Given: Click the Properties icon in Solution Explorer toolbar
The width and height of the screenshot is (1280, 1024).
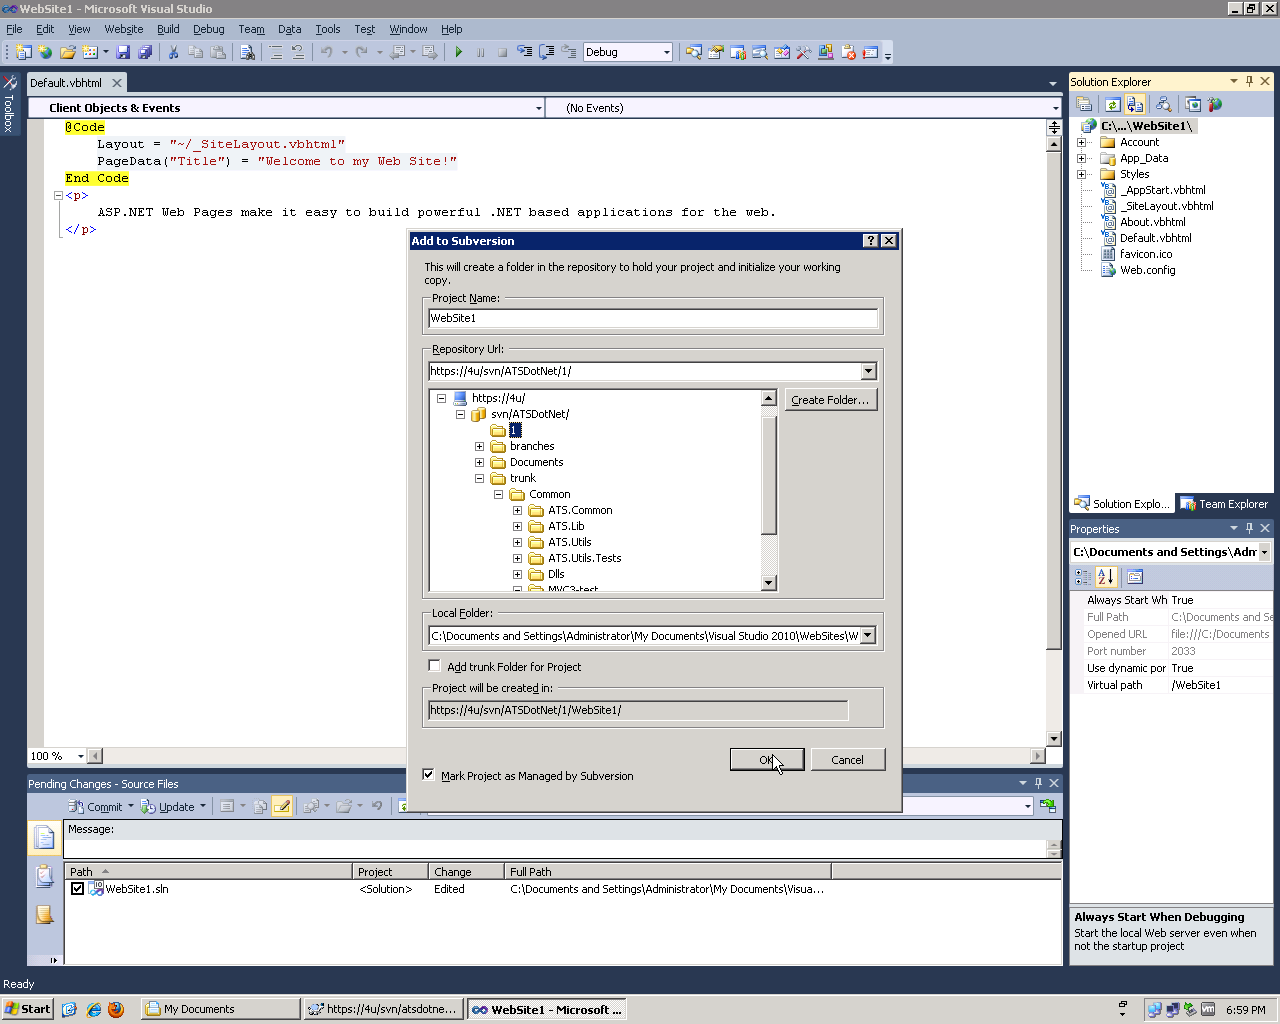Looking at the screenshot, I should [1085, 104].
